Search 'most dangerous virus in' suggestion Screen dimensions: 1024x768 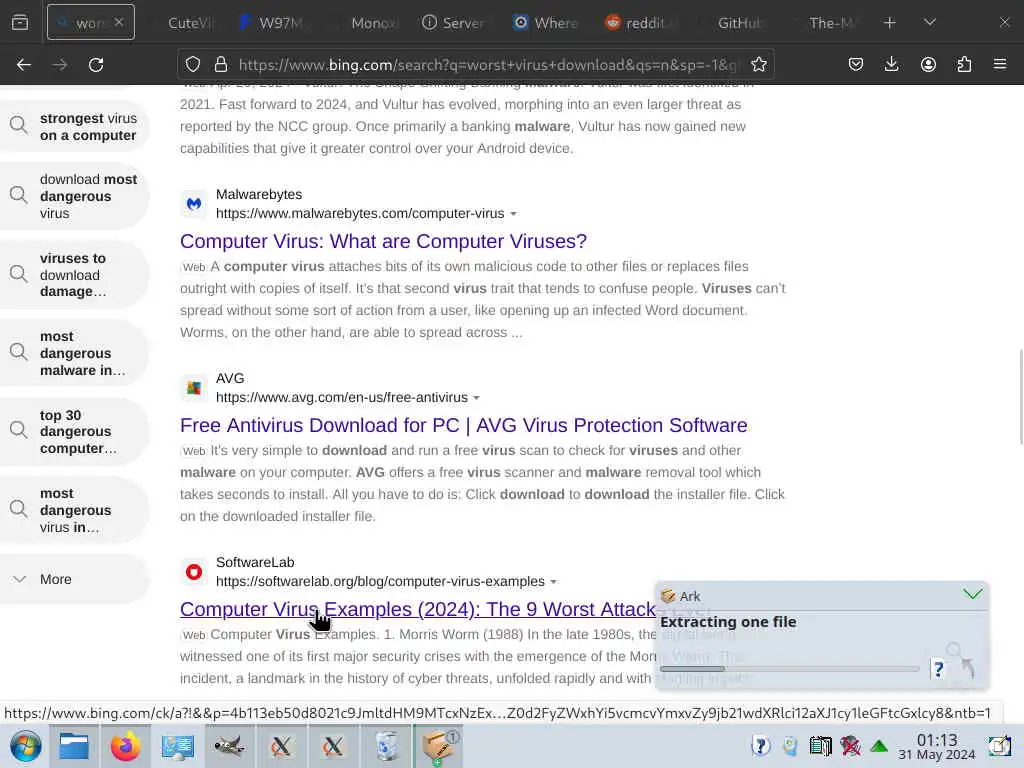point(75,510)
